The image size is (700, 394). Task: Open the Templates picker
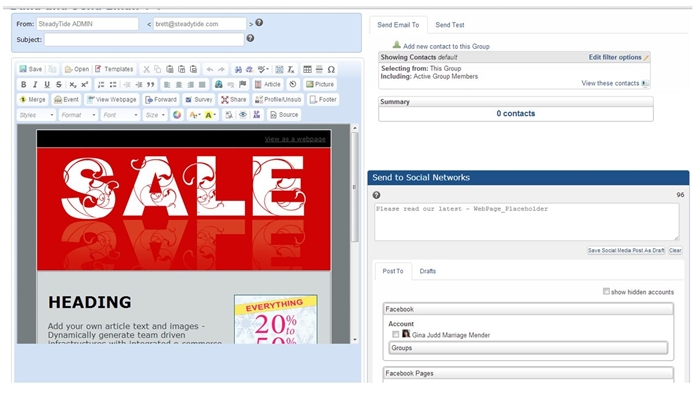114,69
